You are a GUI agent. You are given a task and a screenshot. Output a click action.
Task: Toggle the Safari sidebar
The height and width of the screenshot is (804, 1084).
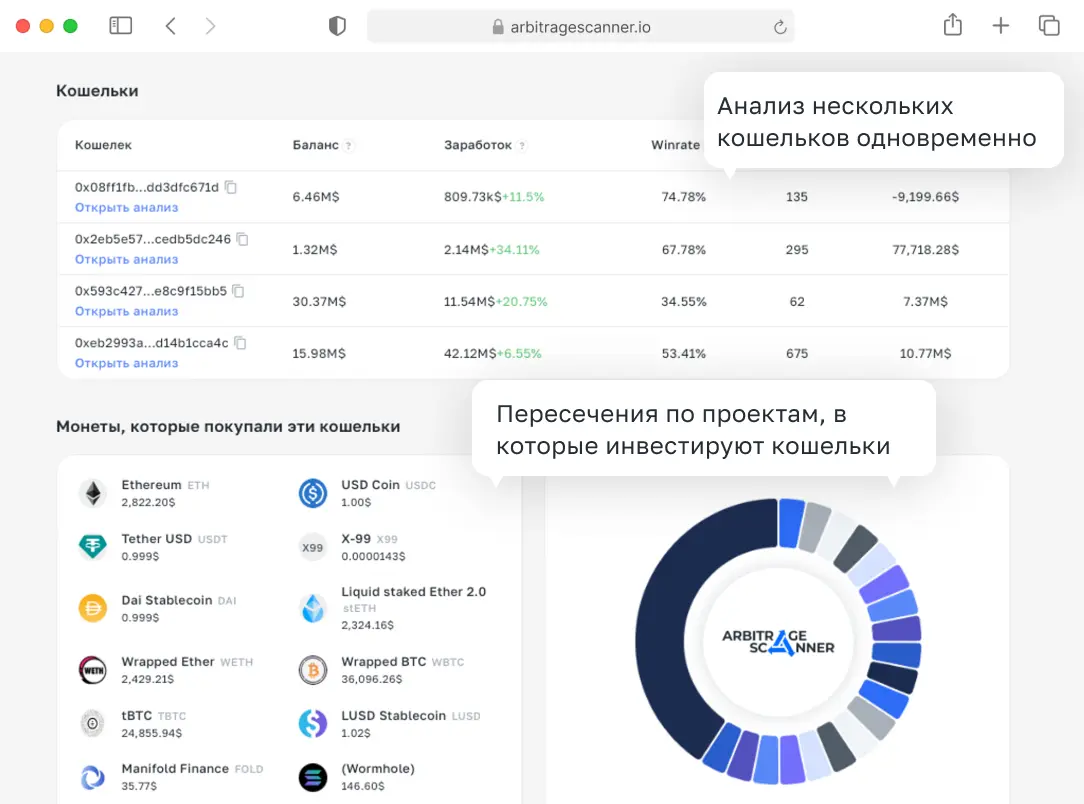[x=120, y=25]
